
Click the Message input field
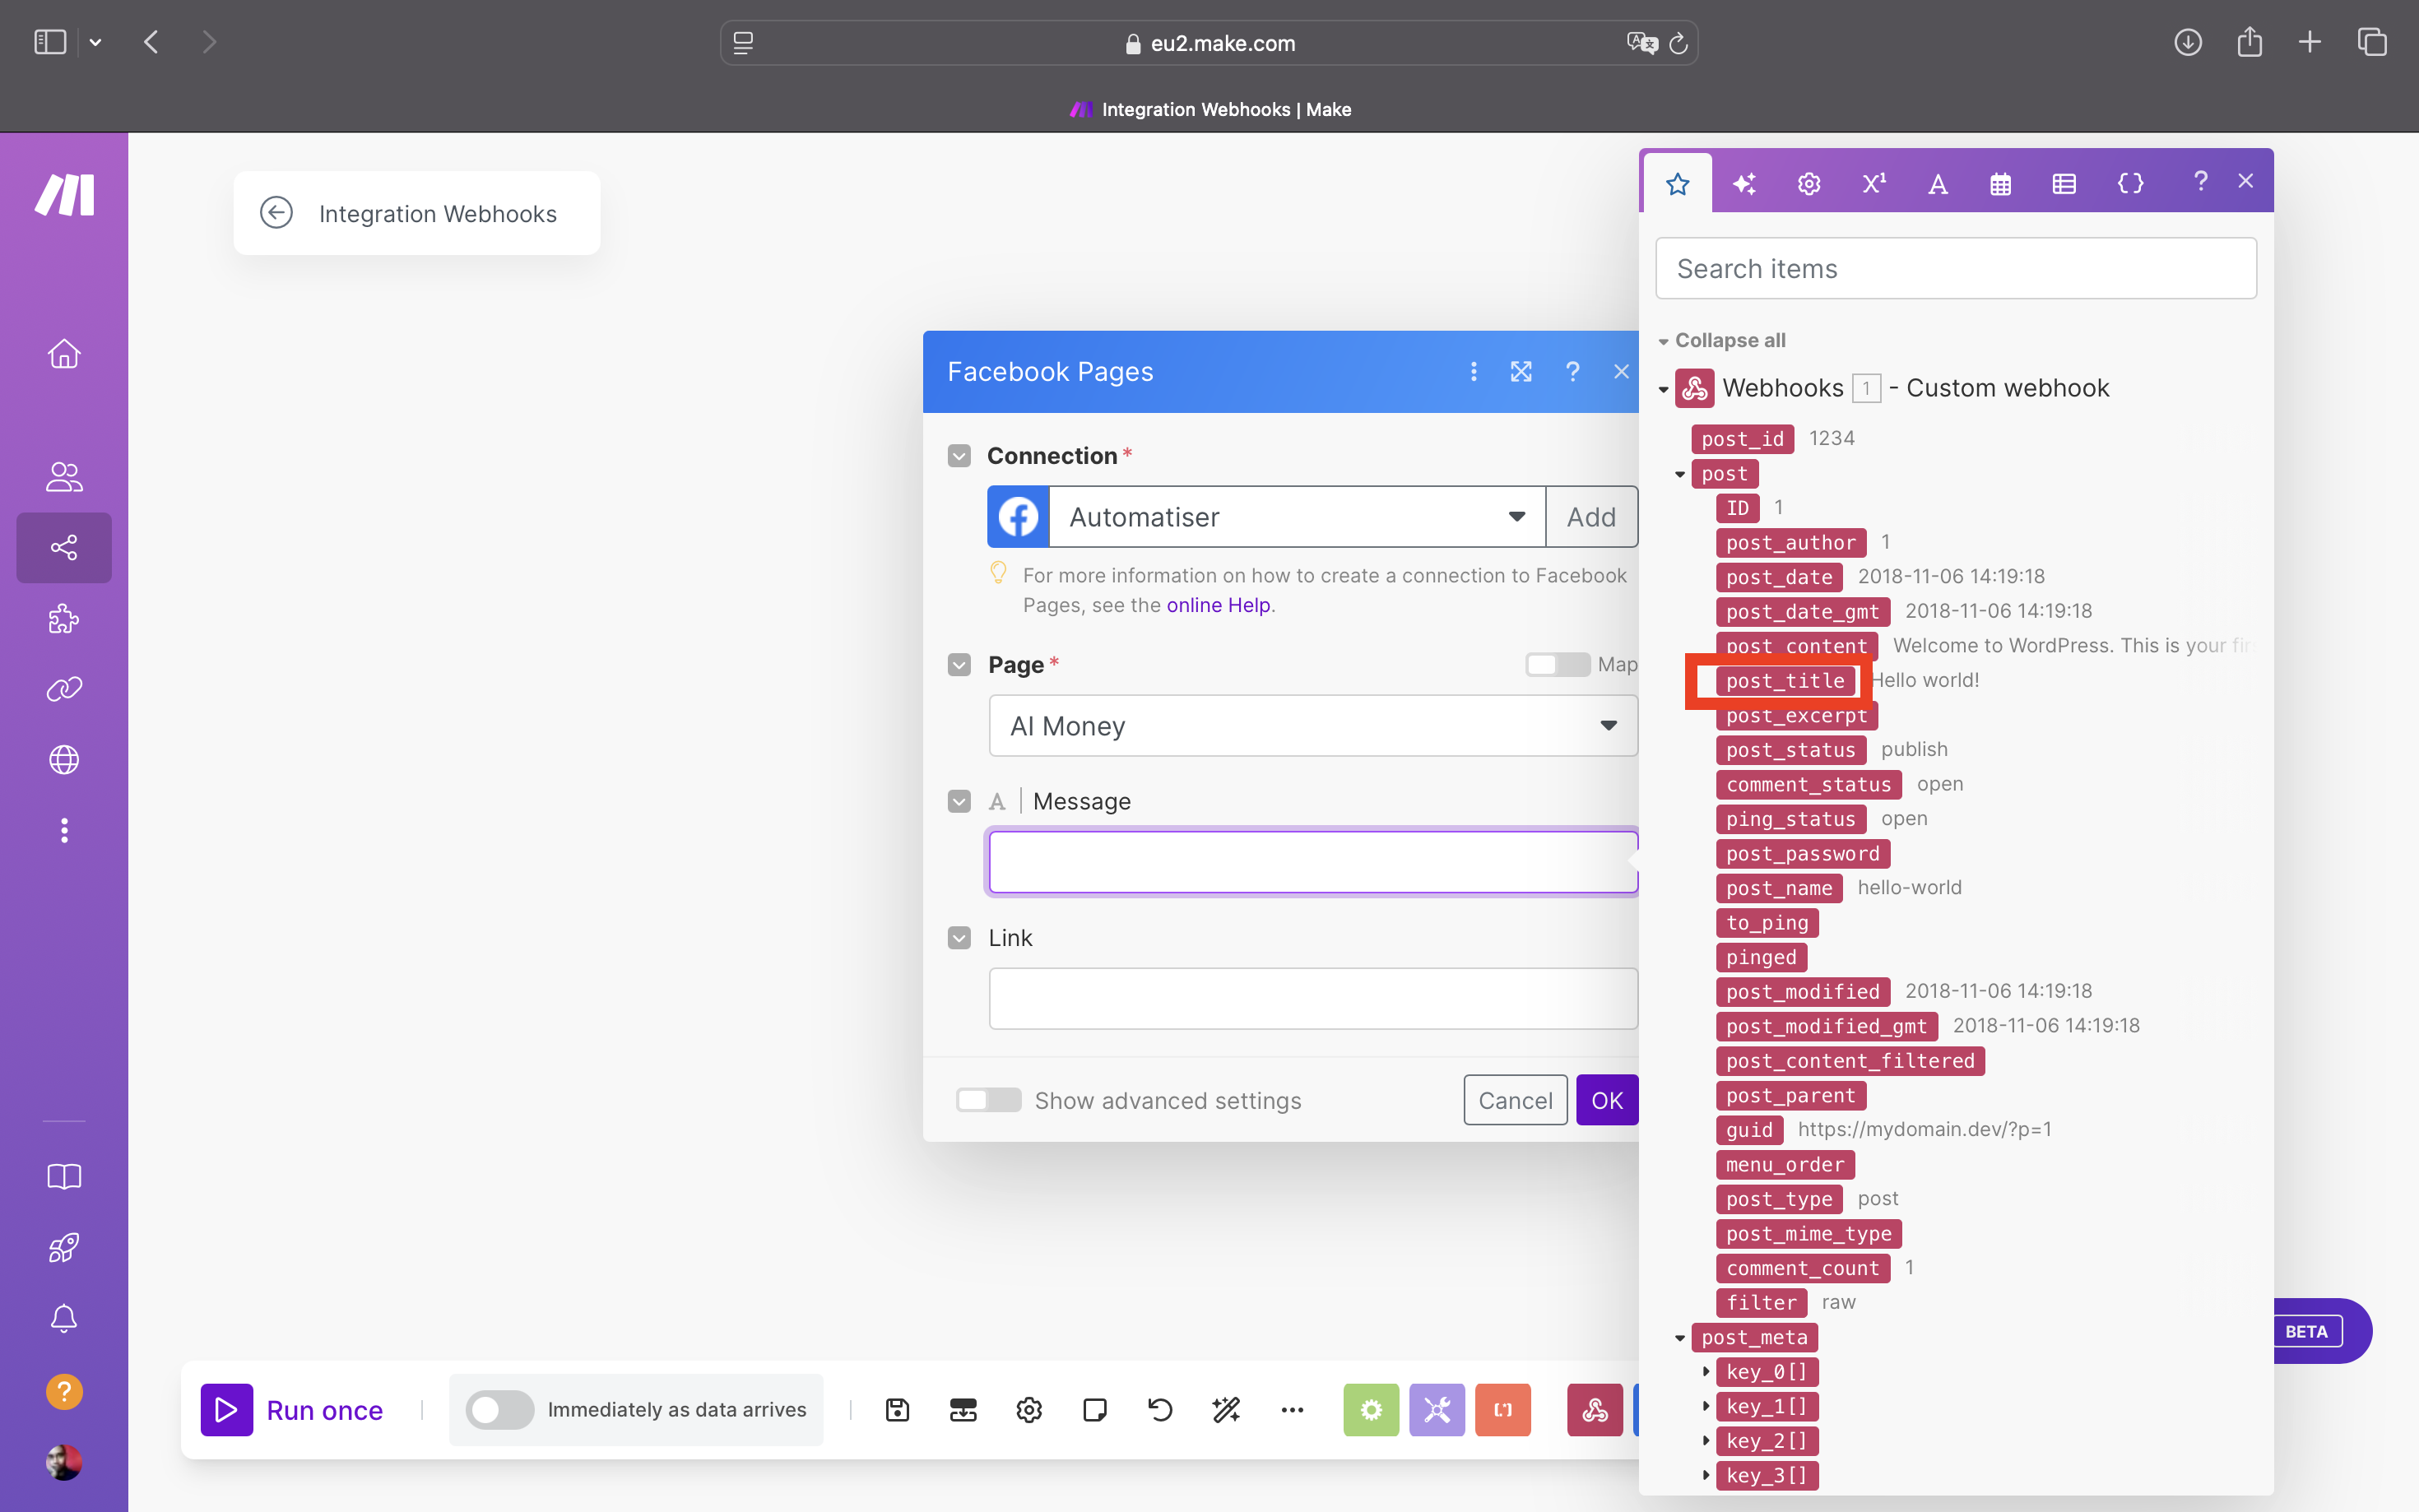tap(1313, 862)
